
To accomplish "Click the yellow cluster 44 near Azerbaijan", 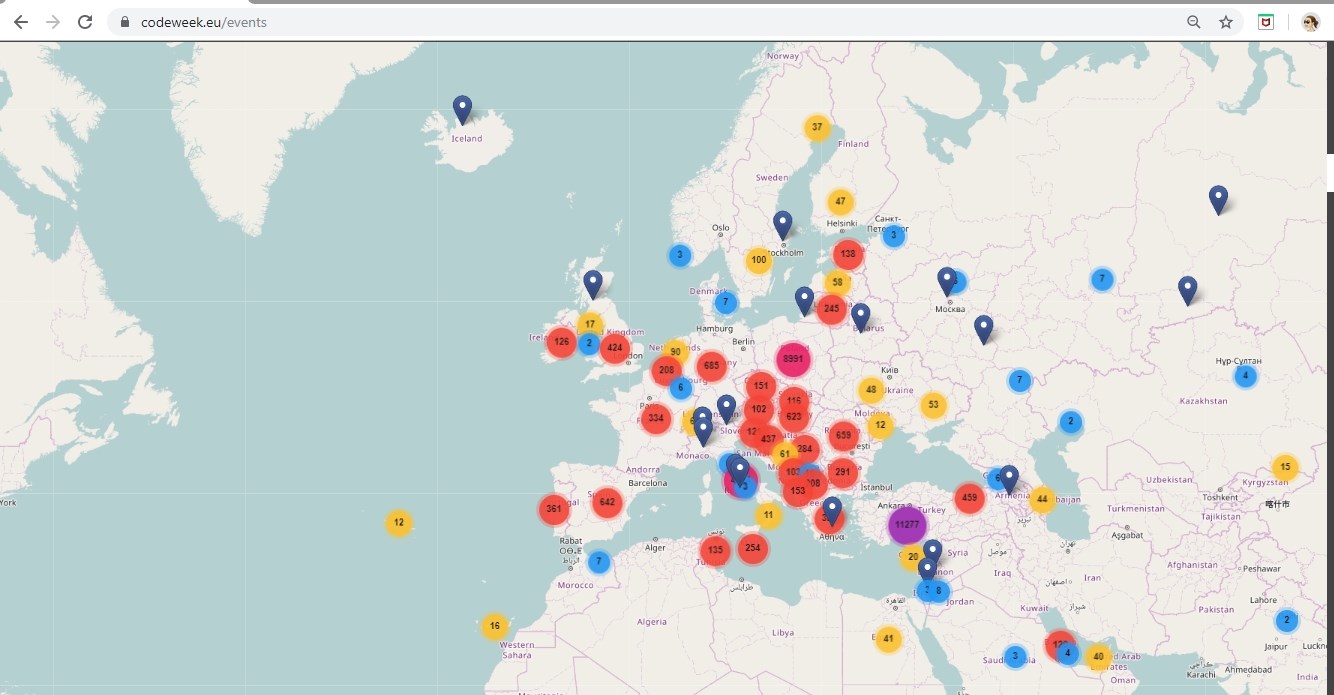I will [1042, 498].
